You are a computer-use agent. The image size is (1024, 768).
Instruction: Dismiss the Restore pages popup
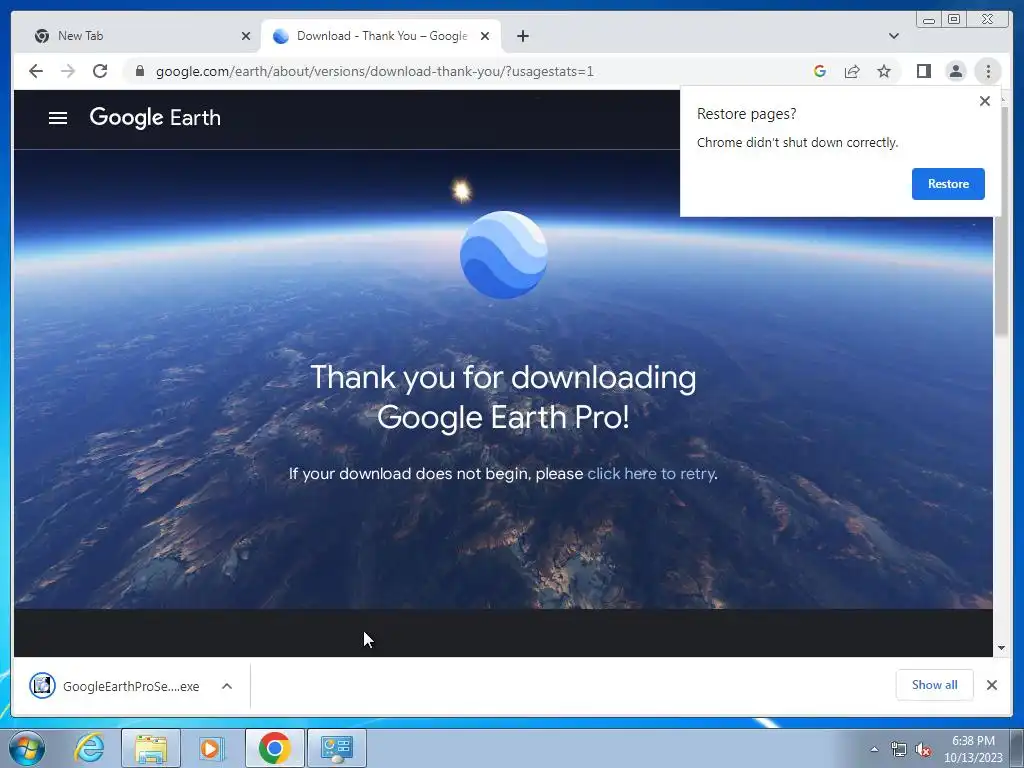click(985, 101)
